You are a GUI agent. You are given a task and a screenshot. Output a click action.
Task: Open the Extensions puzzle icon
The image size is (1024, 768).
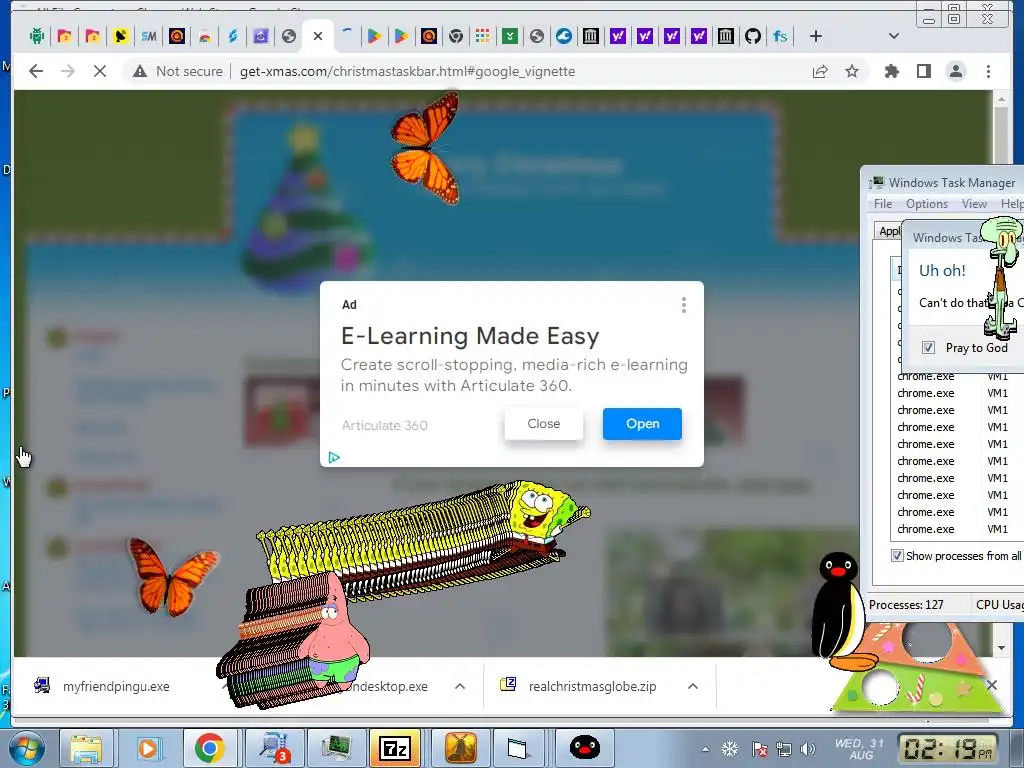891,71
